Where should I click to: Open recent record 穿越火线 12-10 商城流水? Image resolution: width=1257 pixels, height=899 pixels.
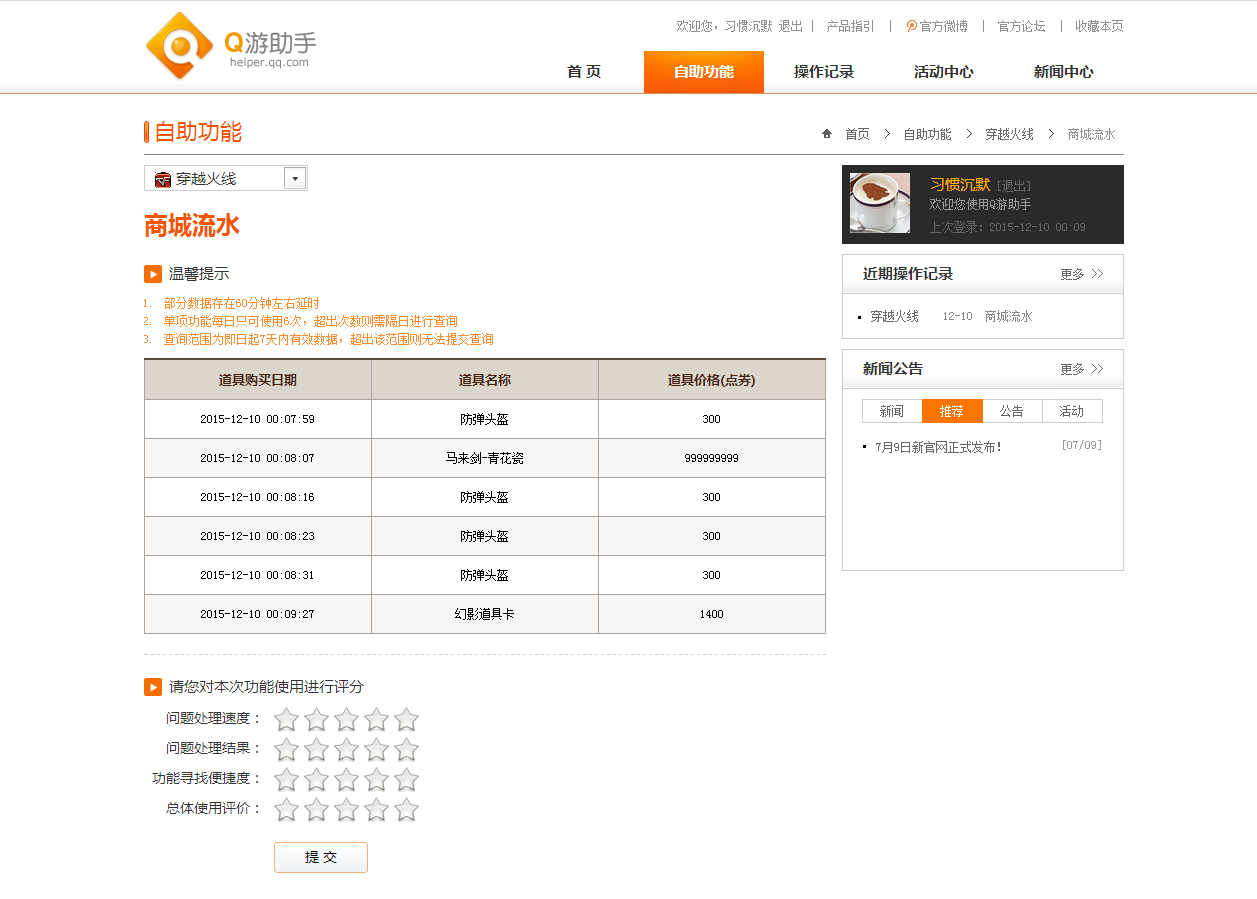point(951,316)
